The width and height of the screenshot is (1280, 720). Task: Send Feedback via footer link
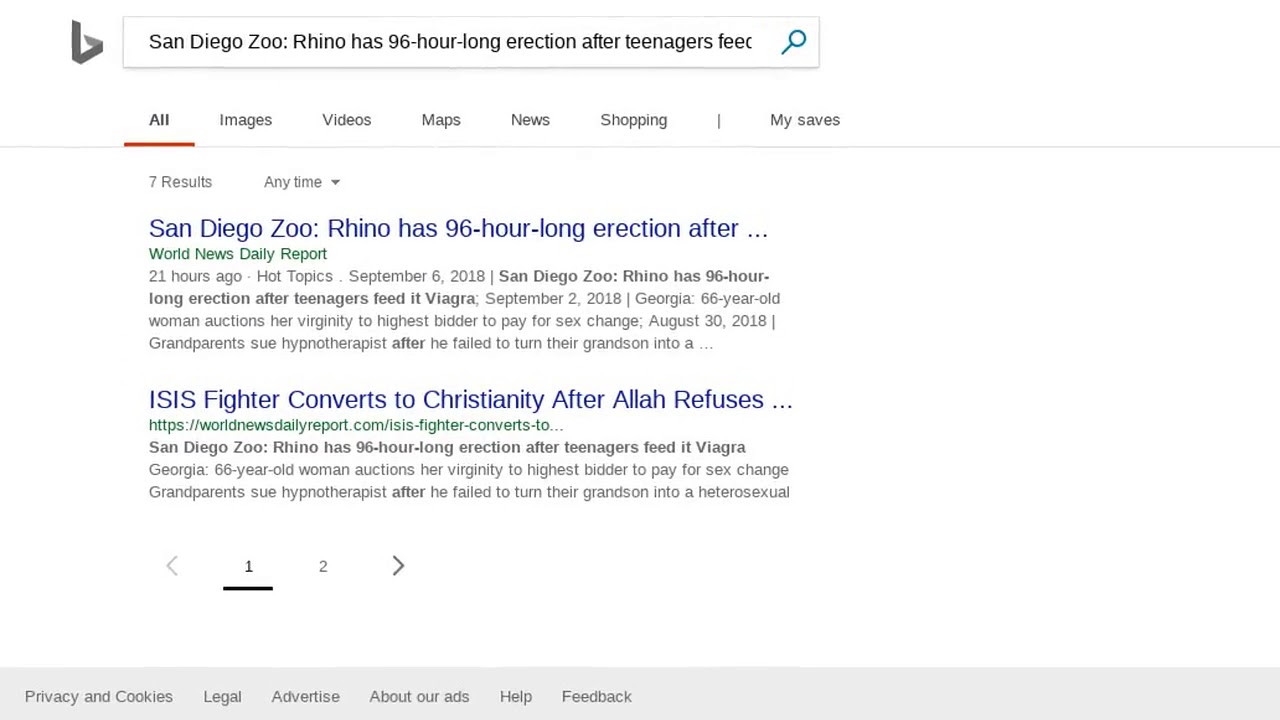596,697
